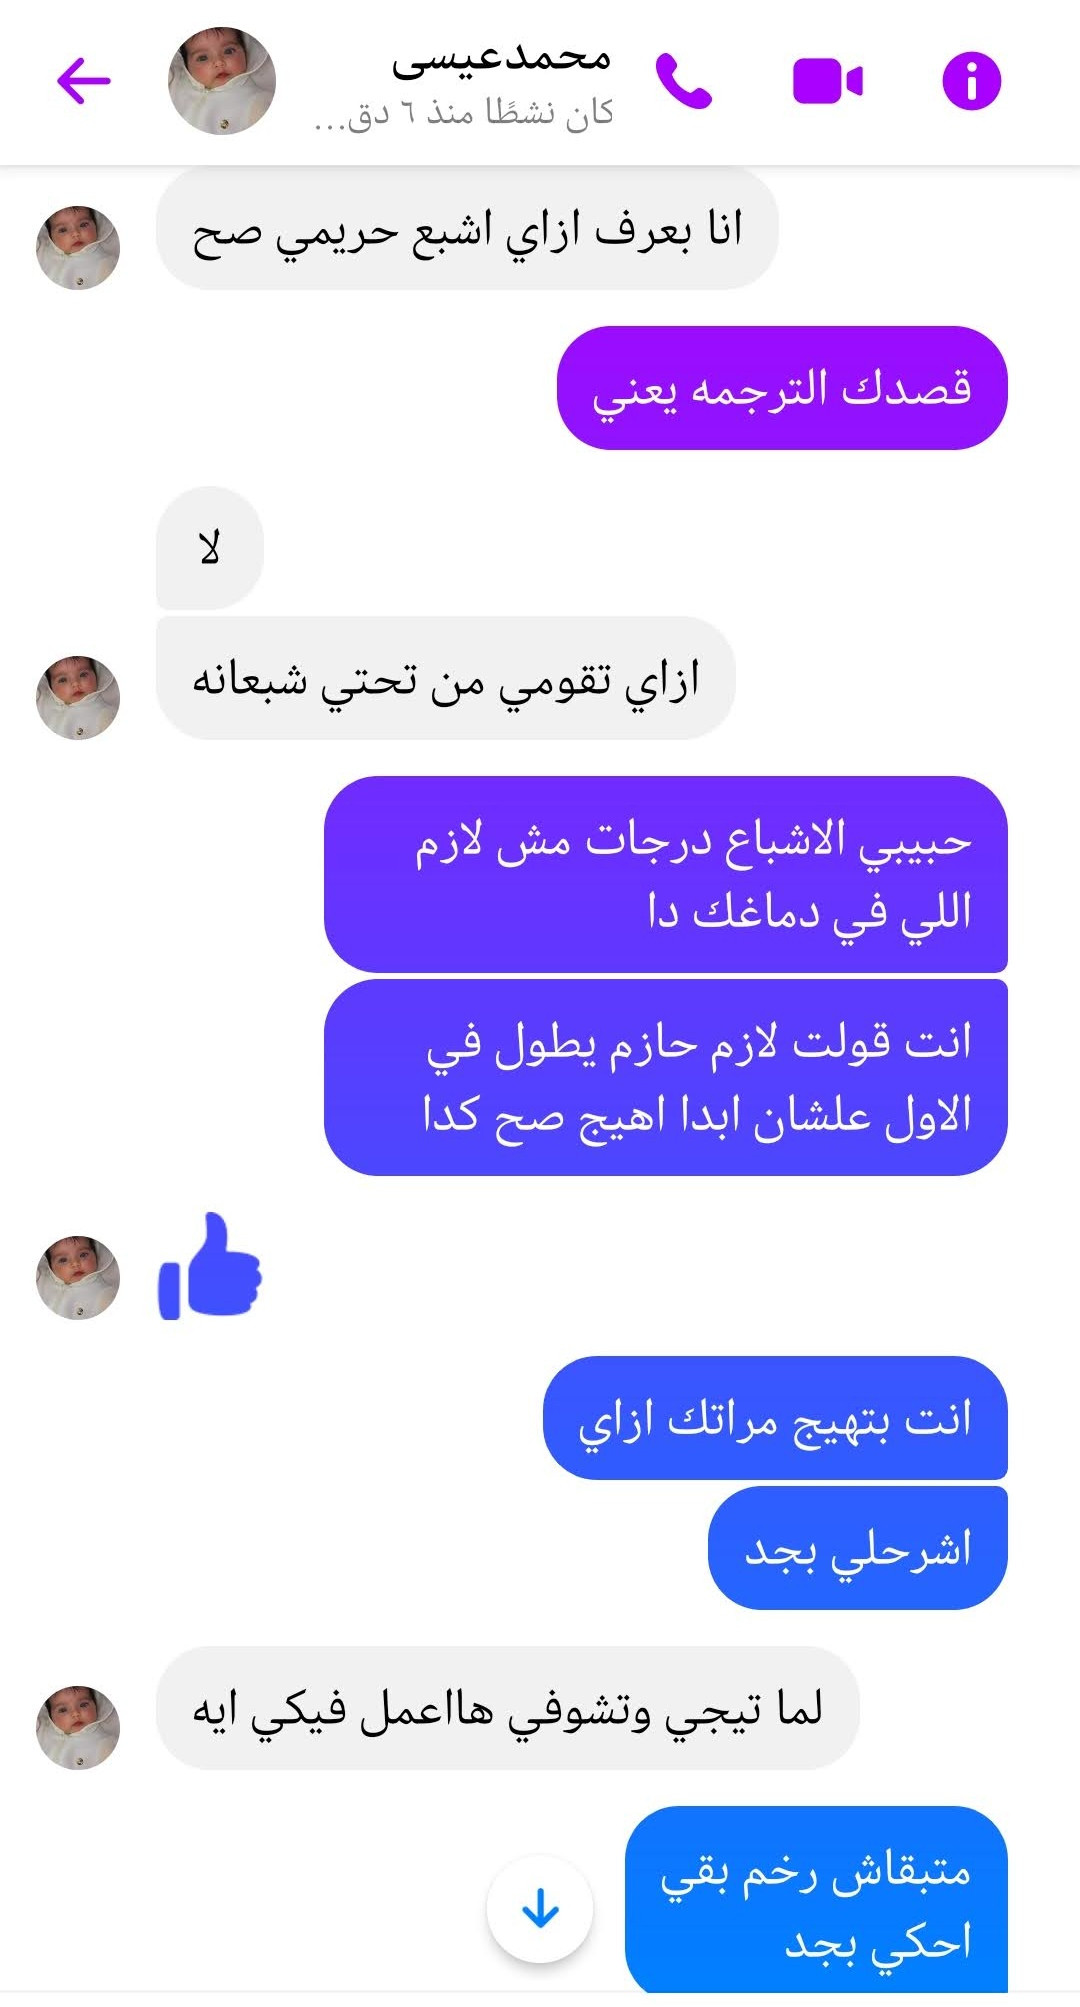
Task: Select the message starting with انت قولت لازم
Action: click(666, 1077)
